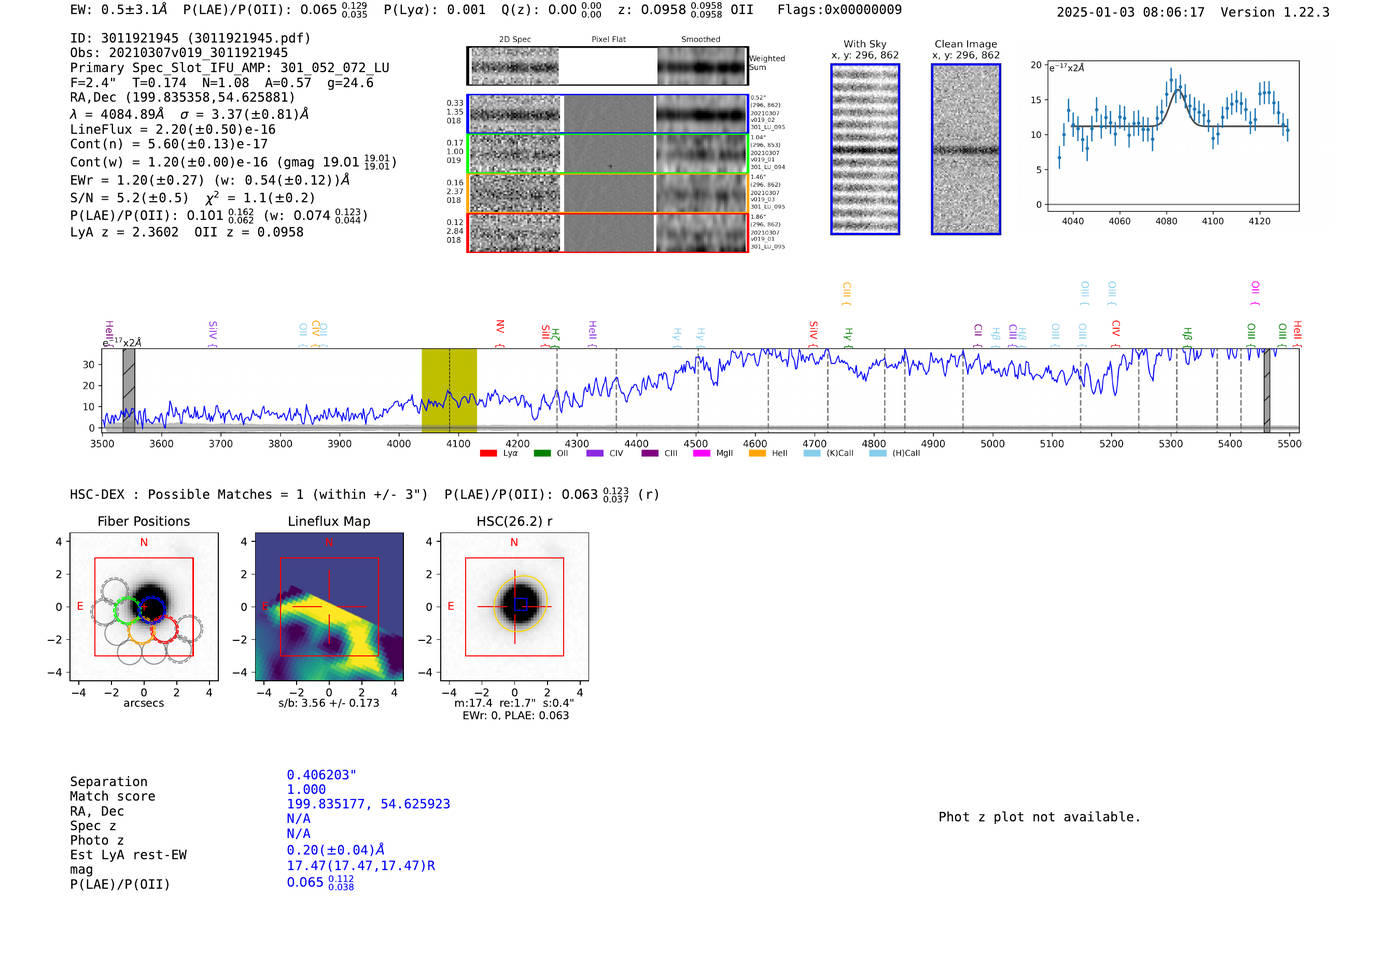This screenshot has width=1400, height=953.
Task: Click the red Lyα legend swatch
Action: 488,454
